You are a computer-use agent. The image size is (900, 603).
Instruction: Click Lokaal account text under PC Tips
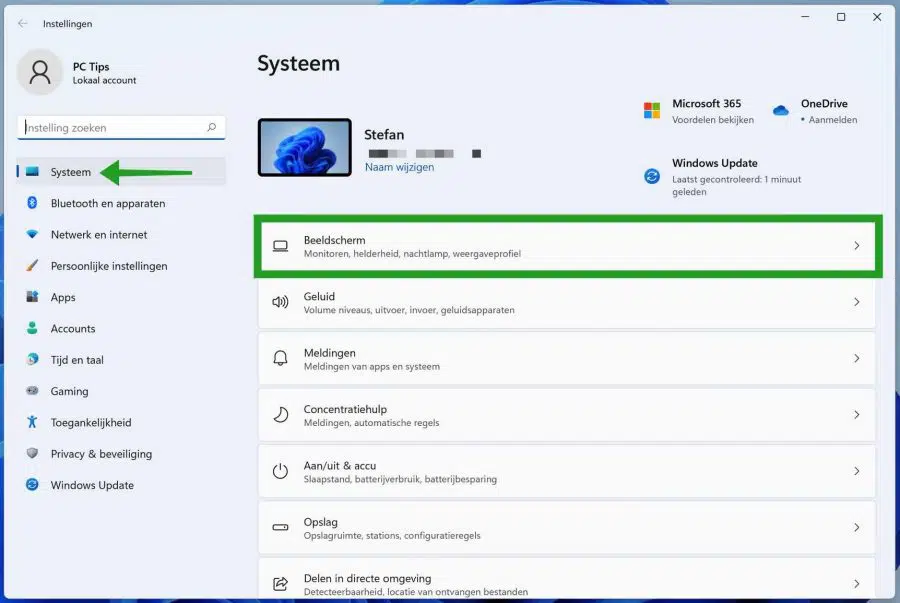tap(104, 80)
